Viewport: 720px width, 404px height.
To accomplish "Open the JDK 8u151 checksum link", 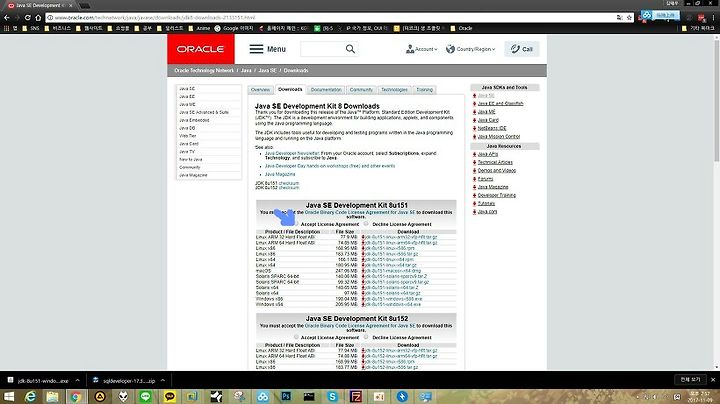I will 289,183.
